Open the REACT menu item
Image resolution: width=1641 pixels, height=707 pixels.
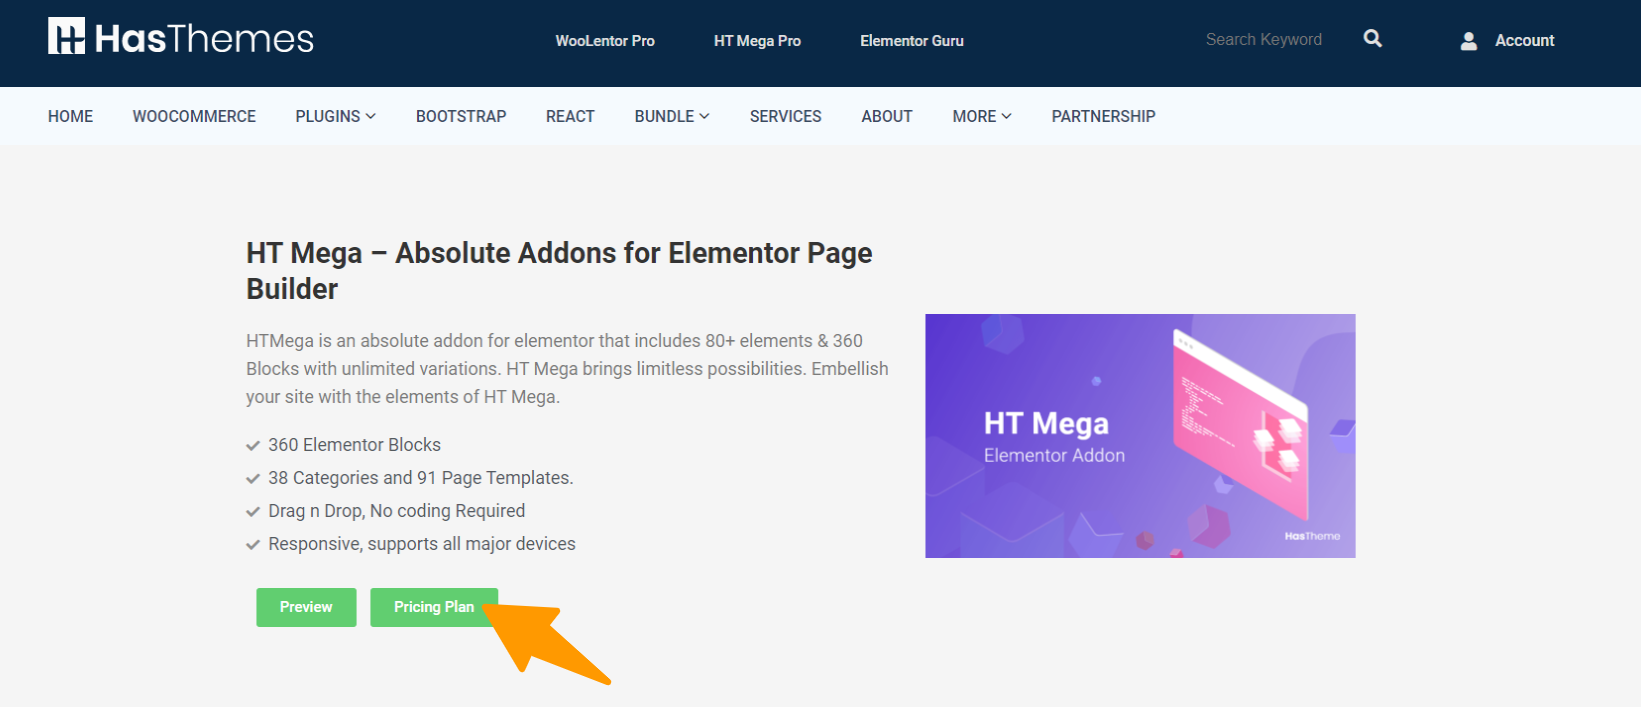[570, 116]
